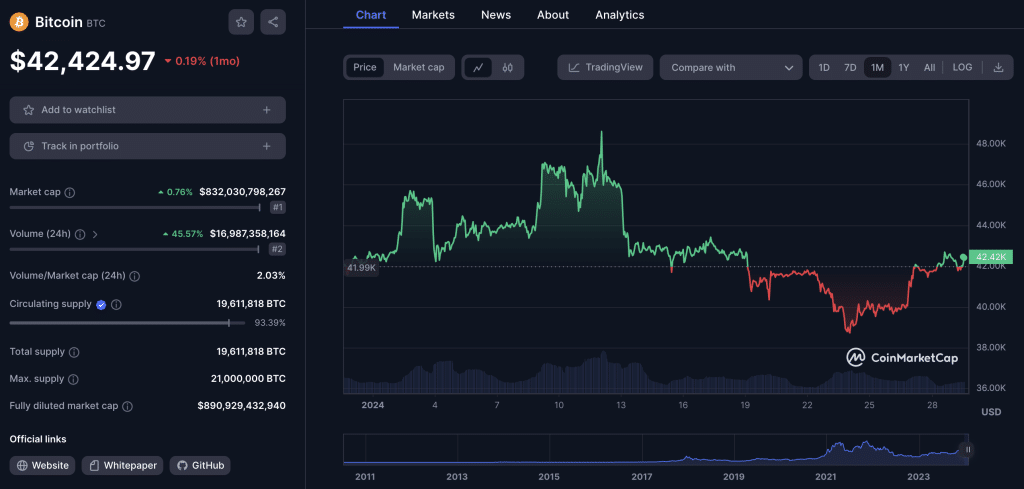The width and height of the screenshot is (1024, 489).
Task: Open the Whitepaper link
Action: (122, 465)
